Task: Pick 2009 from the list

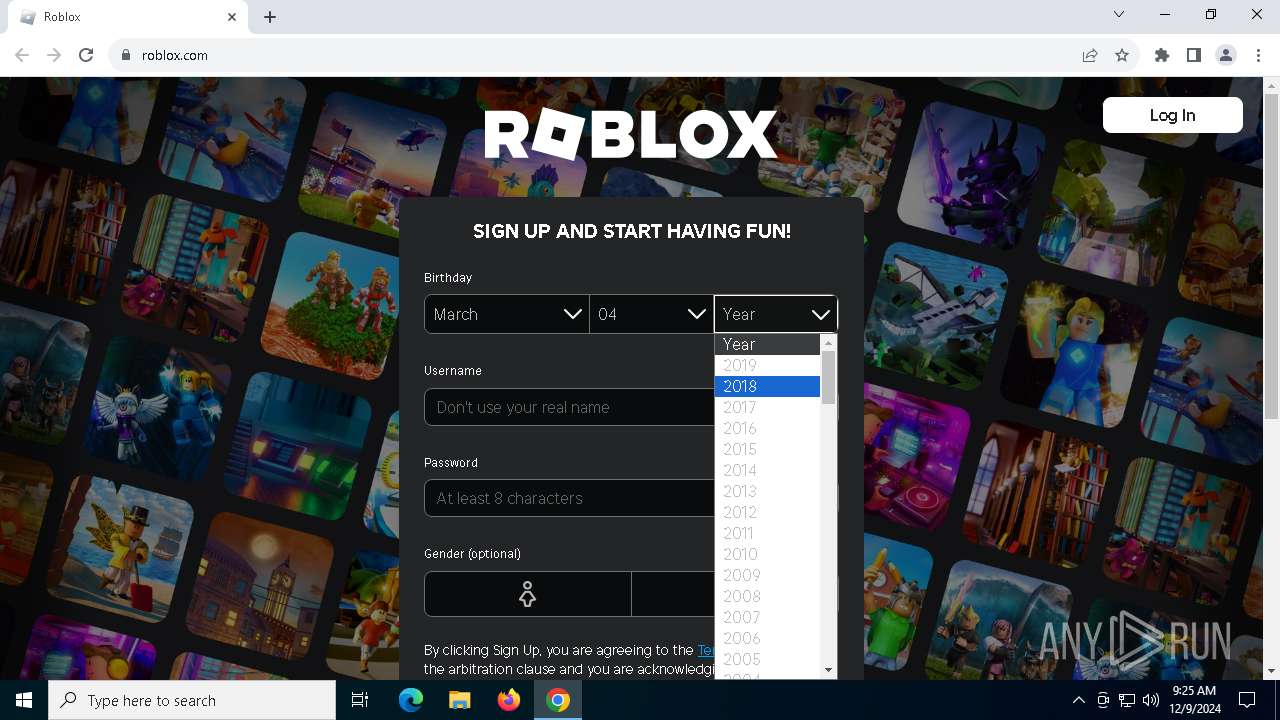Action: [x=768, y=575]
